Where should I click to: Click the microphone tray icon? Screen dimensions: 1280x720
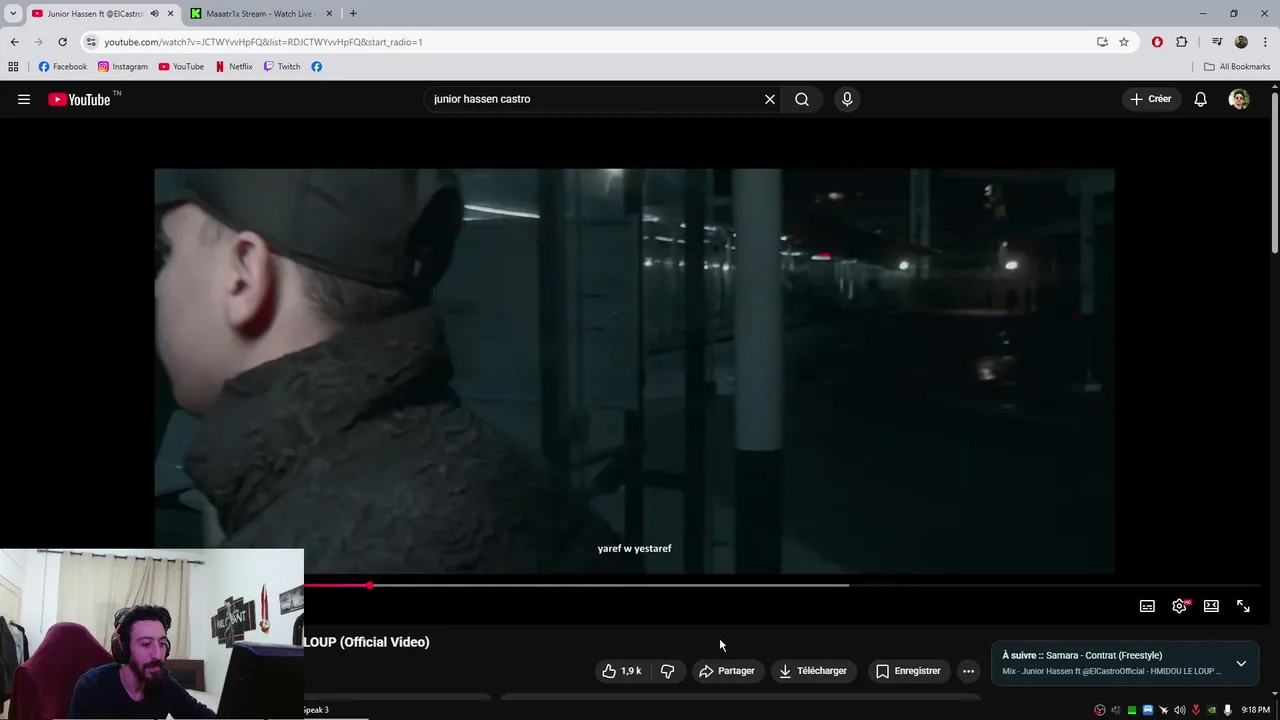click(x=1227, y=710)
